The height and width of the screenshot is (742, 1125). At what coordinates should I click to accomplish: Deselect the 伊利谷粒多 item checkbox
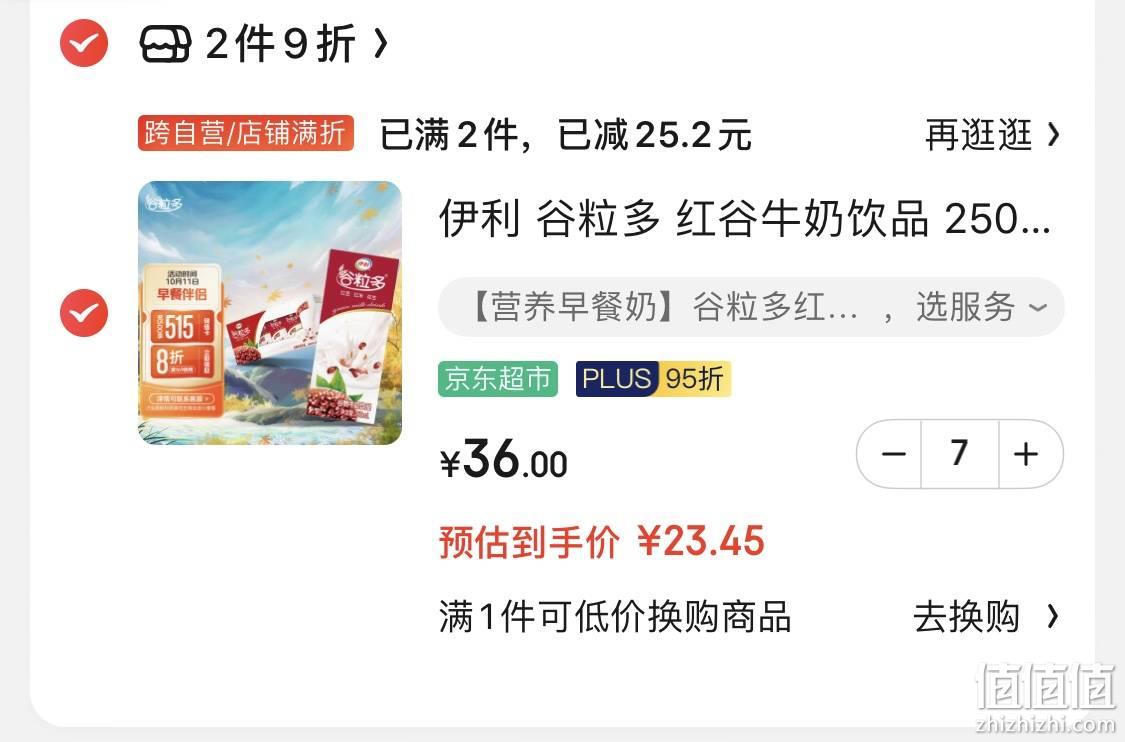click(84, 313)
